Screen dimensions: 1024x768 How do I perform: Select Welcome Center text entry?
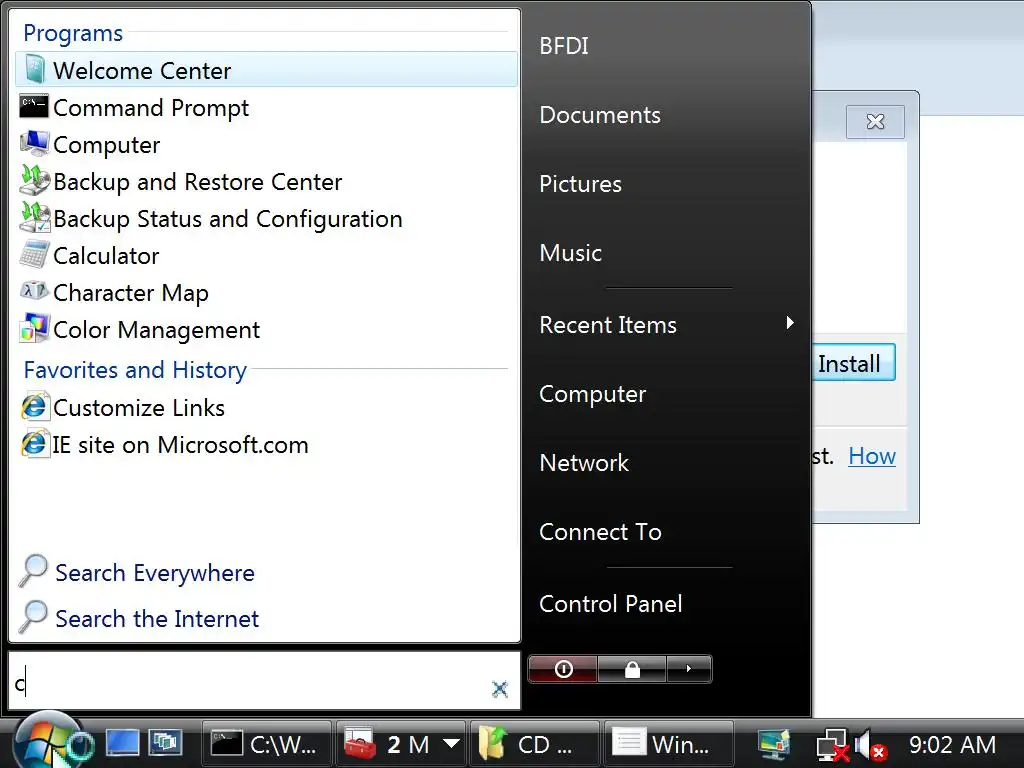tap(142, 71)
